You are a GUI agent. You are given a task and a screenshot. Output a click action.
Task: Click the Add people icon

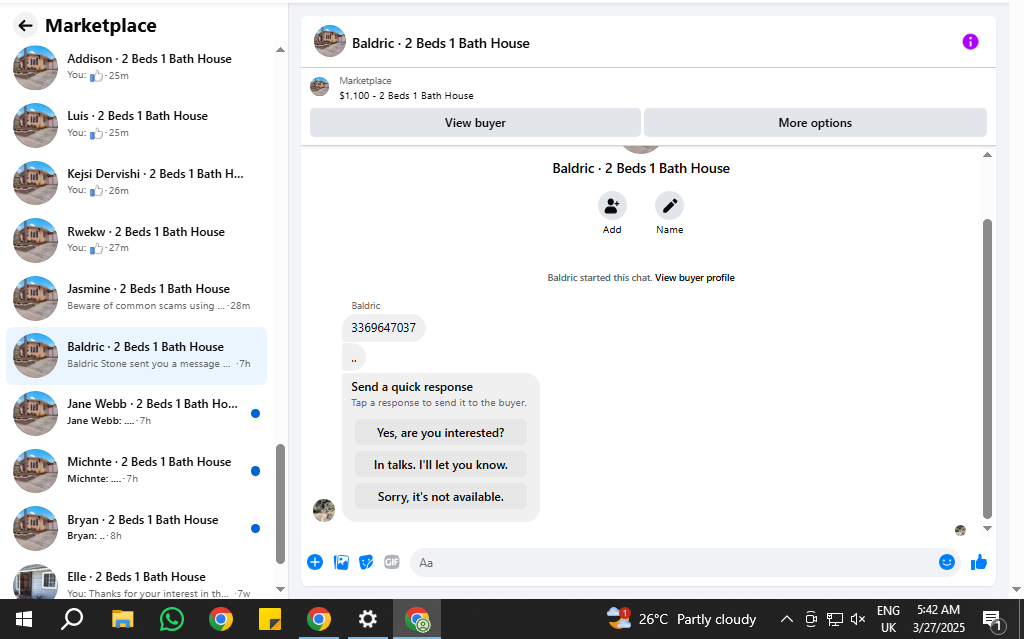click(612, 206)
